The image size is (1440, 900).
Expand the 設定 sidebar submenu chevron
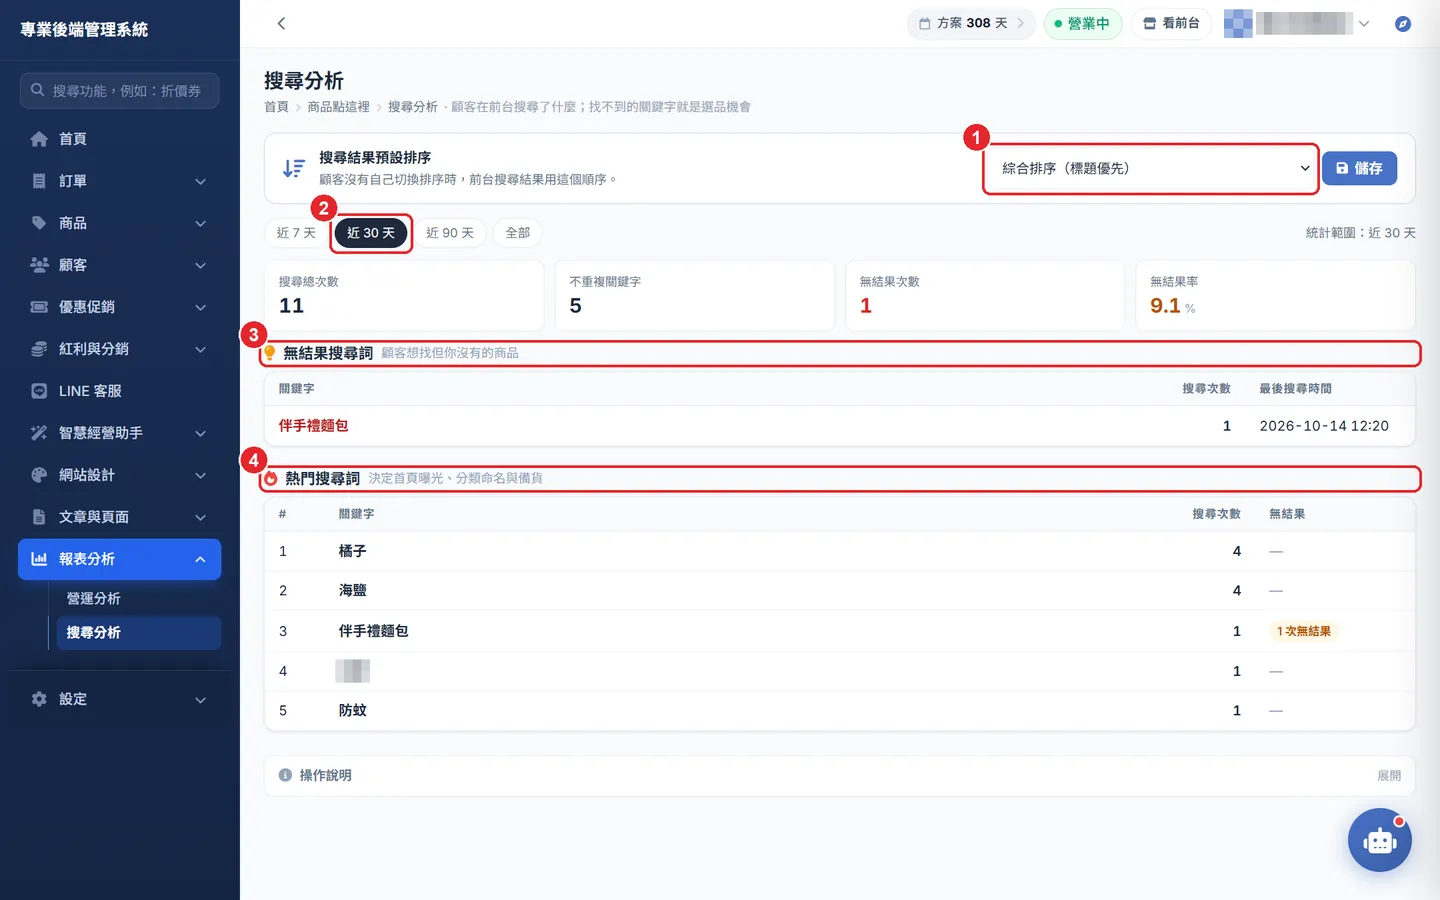[x=200, y=699]
